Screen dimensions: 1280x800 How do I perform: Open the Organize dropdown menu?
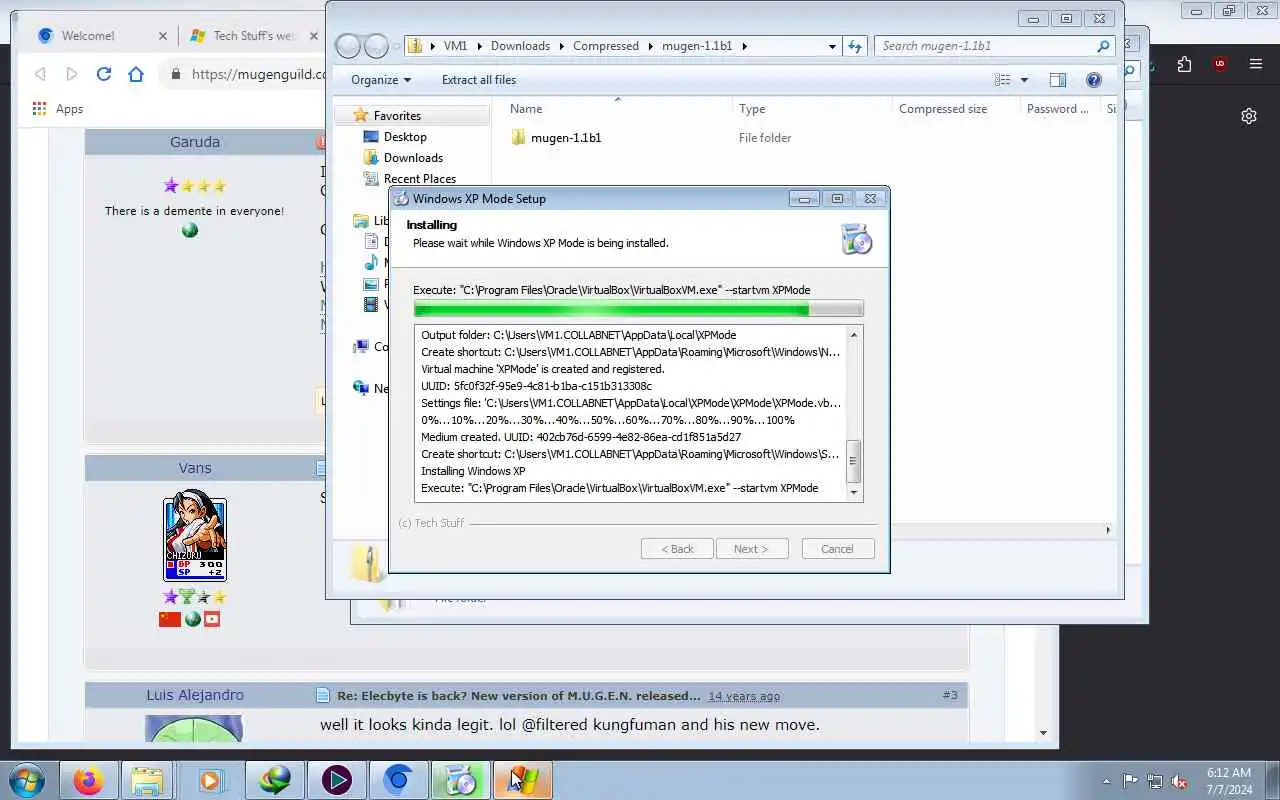[x=381, y=80]
